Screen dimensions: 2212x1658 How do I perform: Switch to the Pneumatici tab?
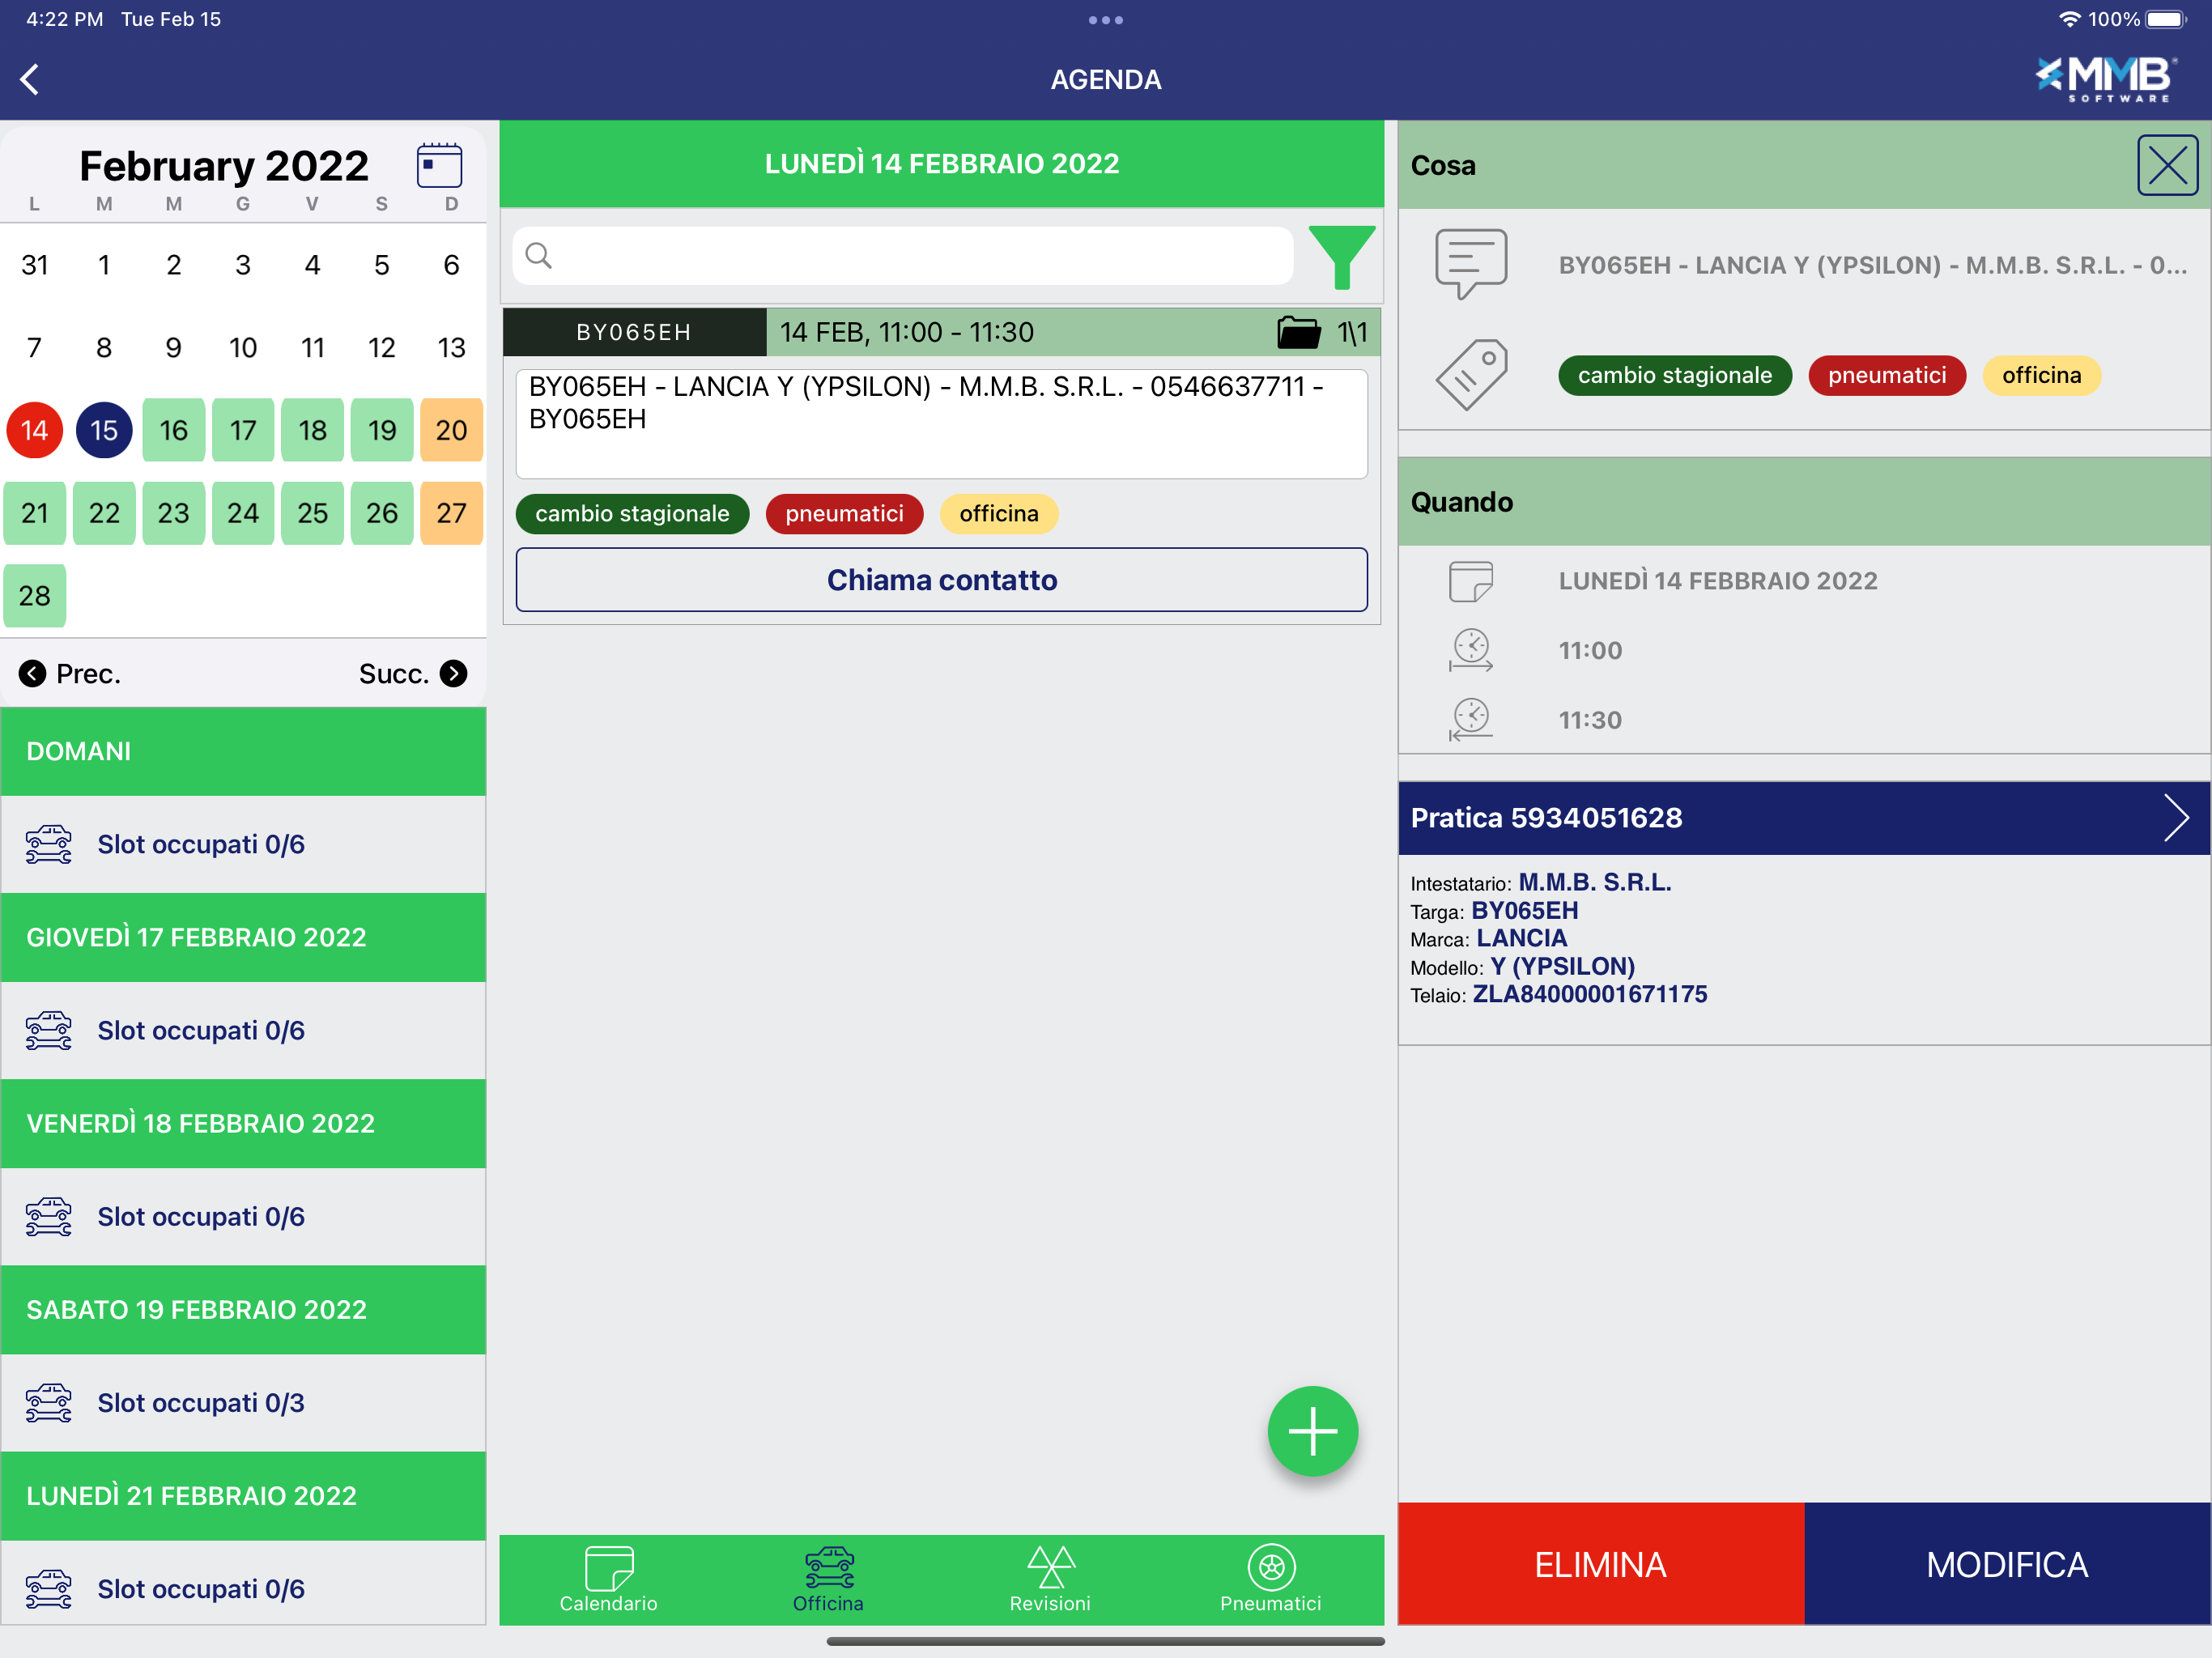(x=1271, y=1579)
